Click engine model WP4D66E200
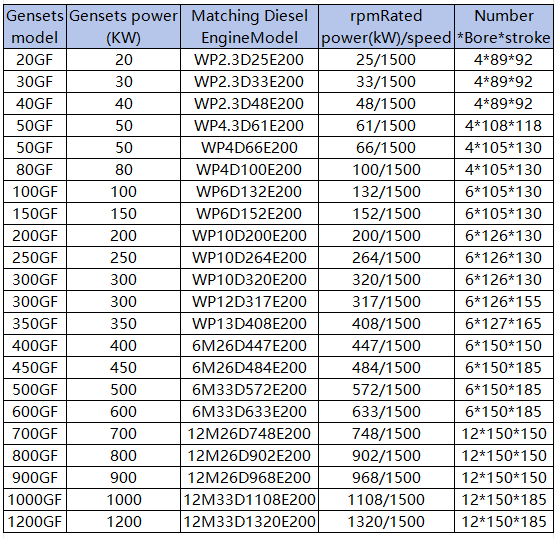559x538 pixels. pyautogui.click(x=249, y=148)
